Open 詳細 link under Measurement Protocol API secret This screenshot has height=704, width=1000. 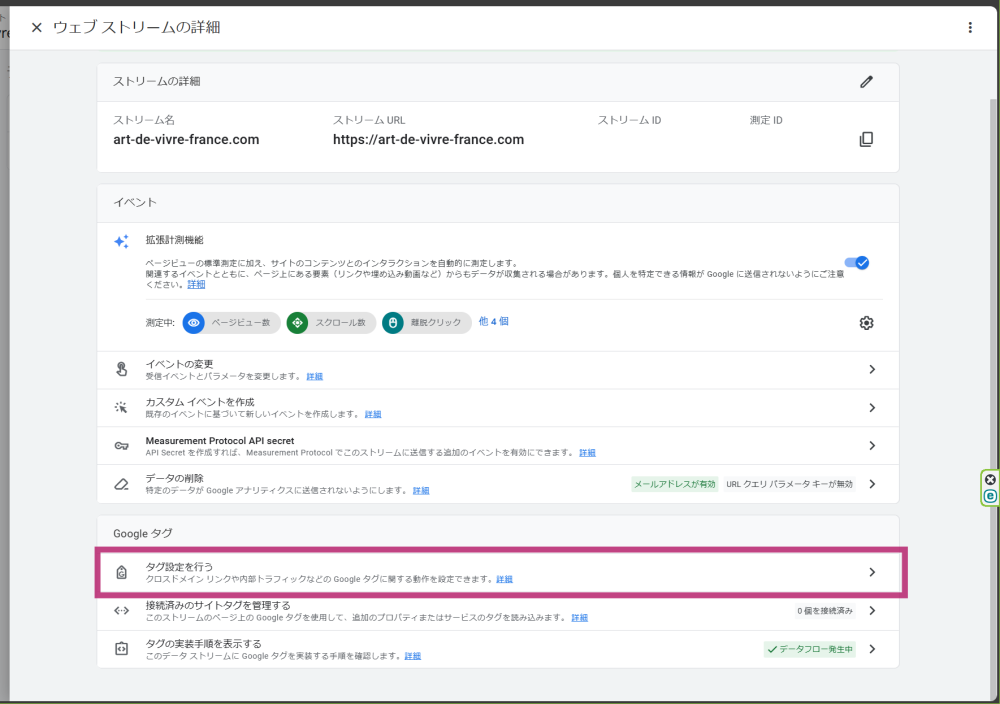(x=587, y=453)
